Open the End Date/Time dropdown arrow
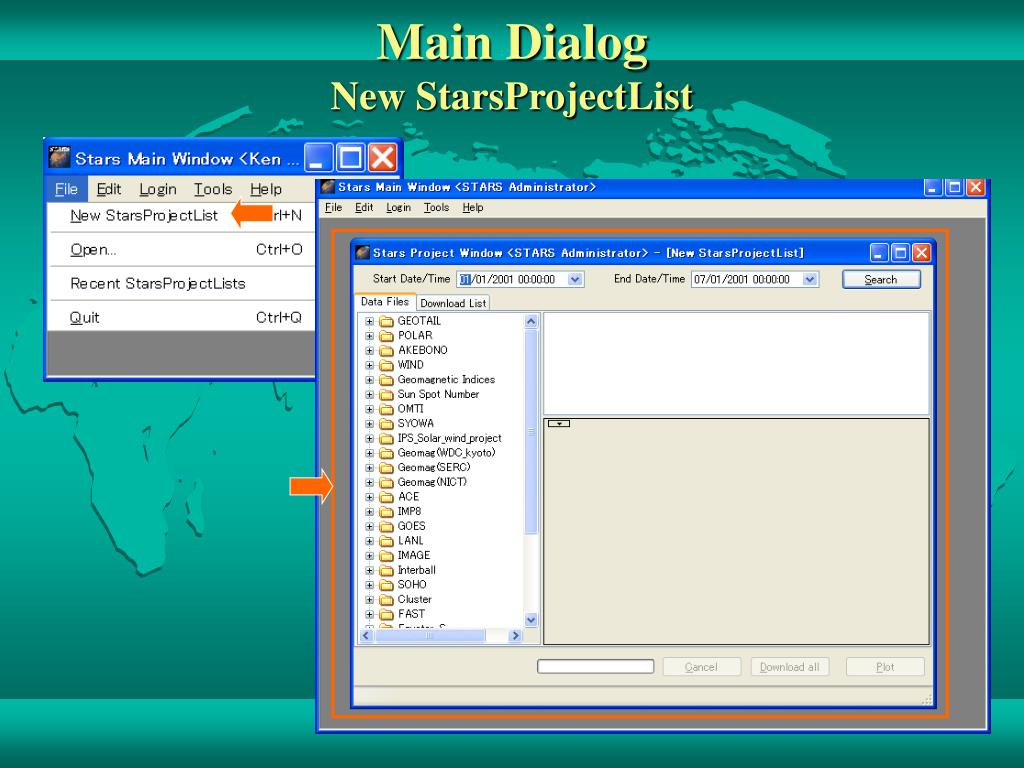This screenshot has width=1024, height=768. pos(810,280)
